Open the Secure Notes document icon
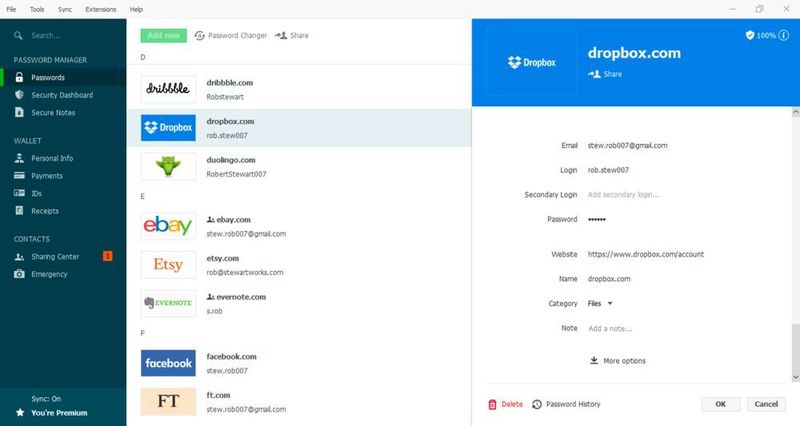This screenshot has height=426, width=800. [x=19, y=112]
